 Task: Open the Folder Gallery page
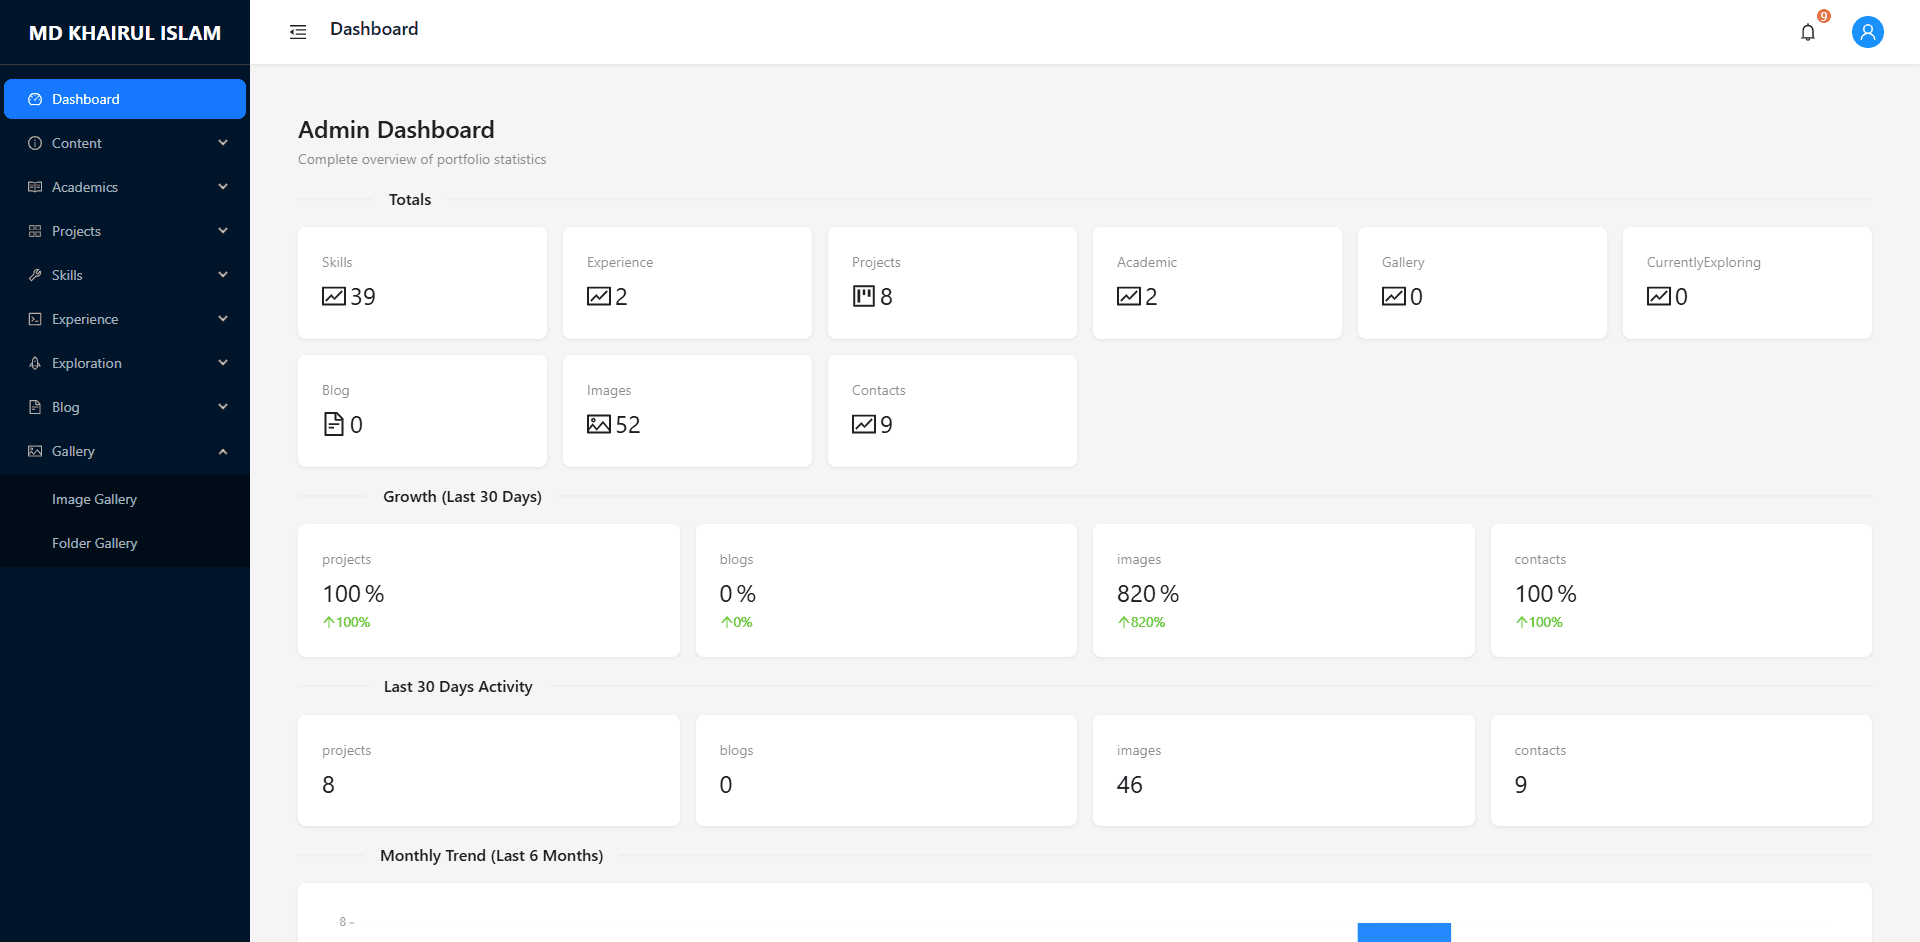(x=94, y=542)
